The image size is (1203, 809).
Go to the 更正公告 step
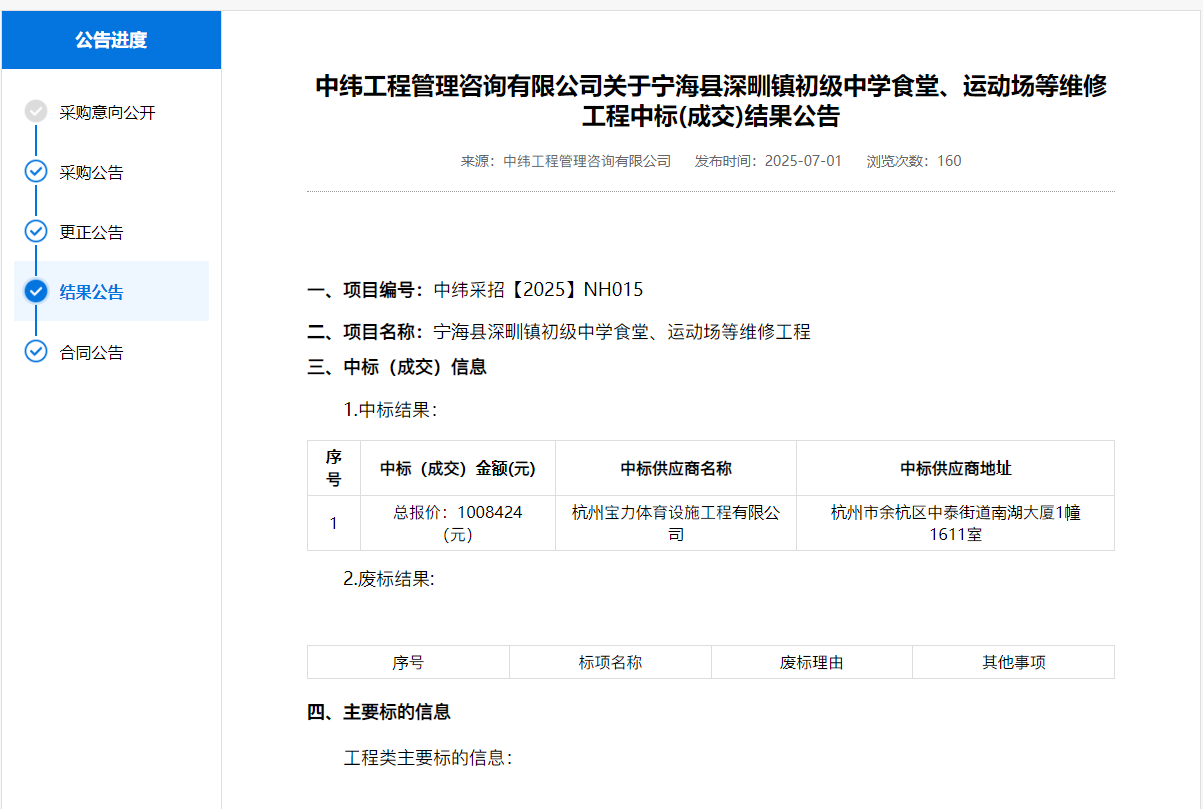pyautogui.click(x=91, y=233)
